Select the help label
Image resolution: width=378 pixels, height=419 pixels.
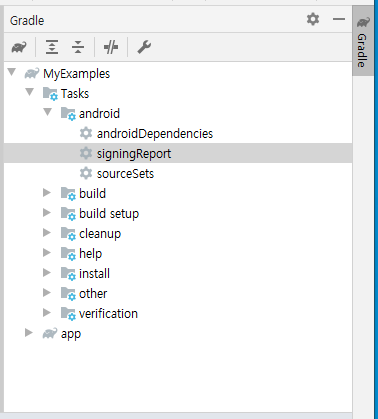(90, 254)
